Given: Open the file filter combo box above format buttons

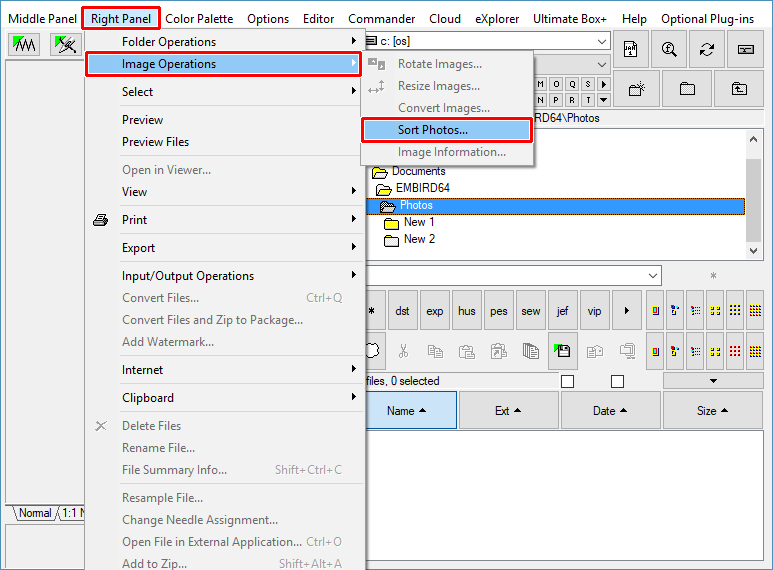Looking at the screenshot, I should click(x=652, y=275).
